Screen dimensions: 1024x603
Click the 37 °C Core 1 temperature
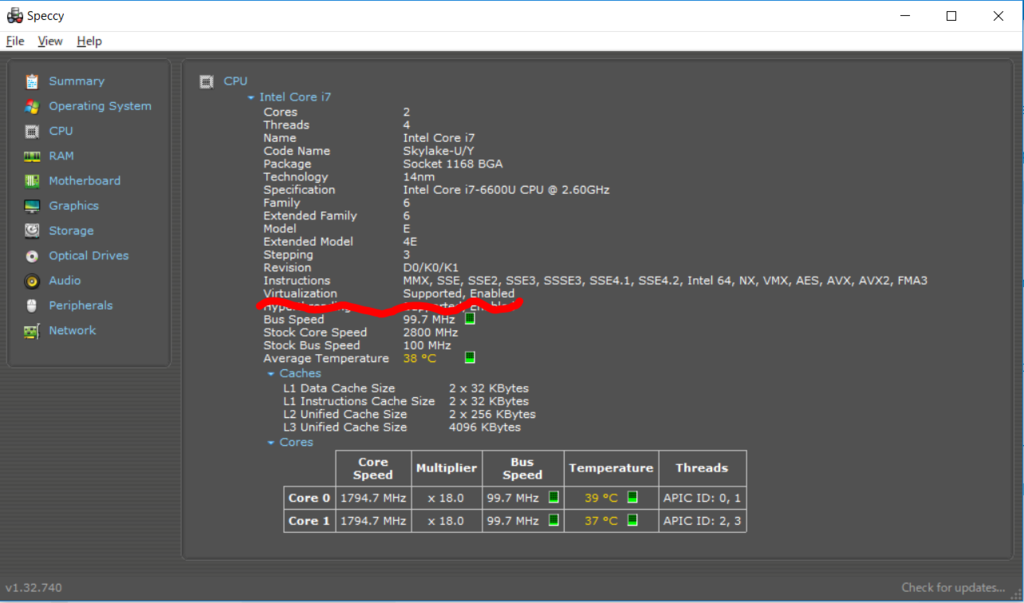(x=601, y=521)
